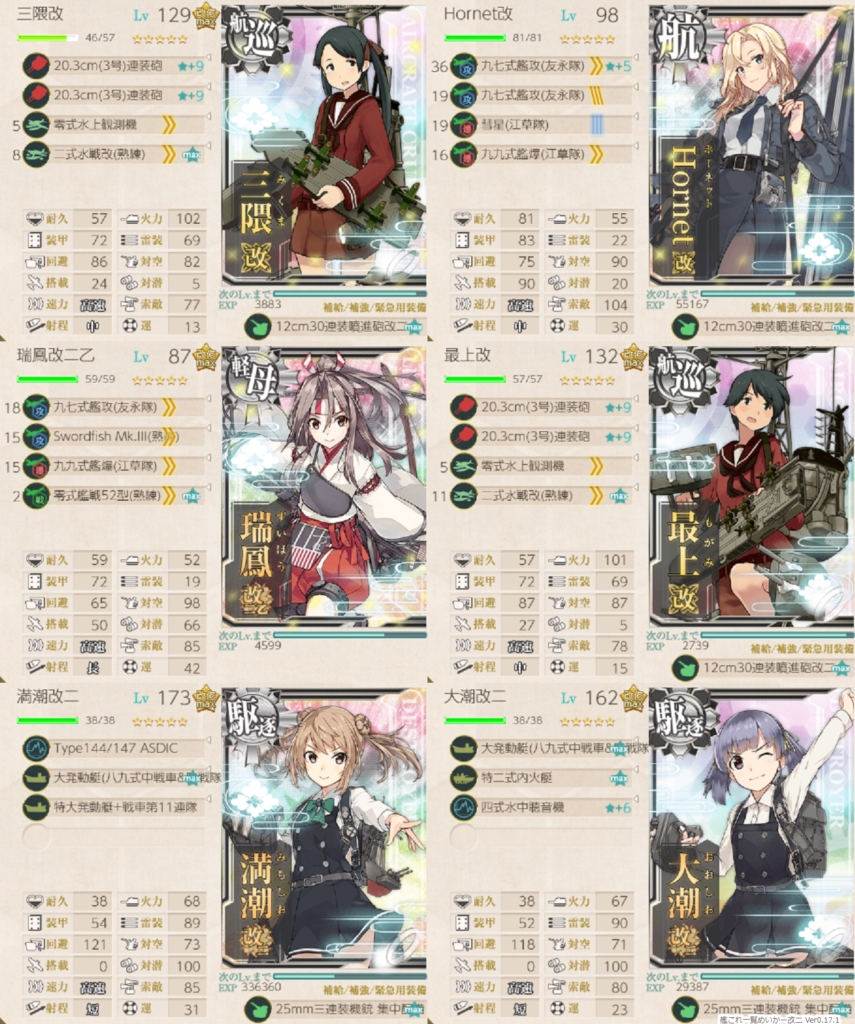Click the landing craft icon beside 特二式内火艇
The width and height of the screenshot is (855, 1024).
tap(463, 778)
